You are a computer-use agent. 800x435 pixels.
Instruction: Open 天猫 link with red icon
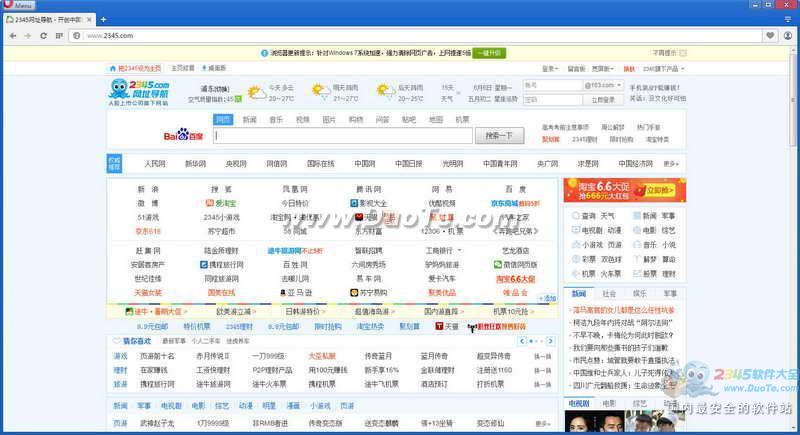(446, 326)
